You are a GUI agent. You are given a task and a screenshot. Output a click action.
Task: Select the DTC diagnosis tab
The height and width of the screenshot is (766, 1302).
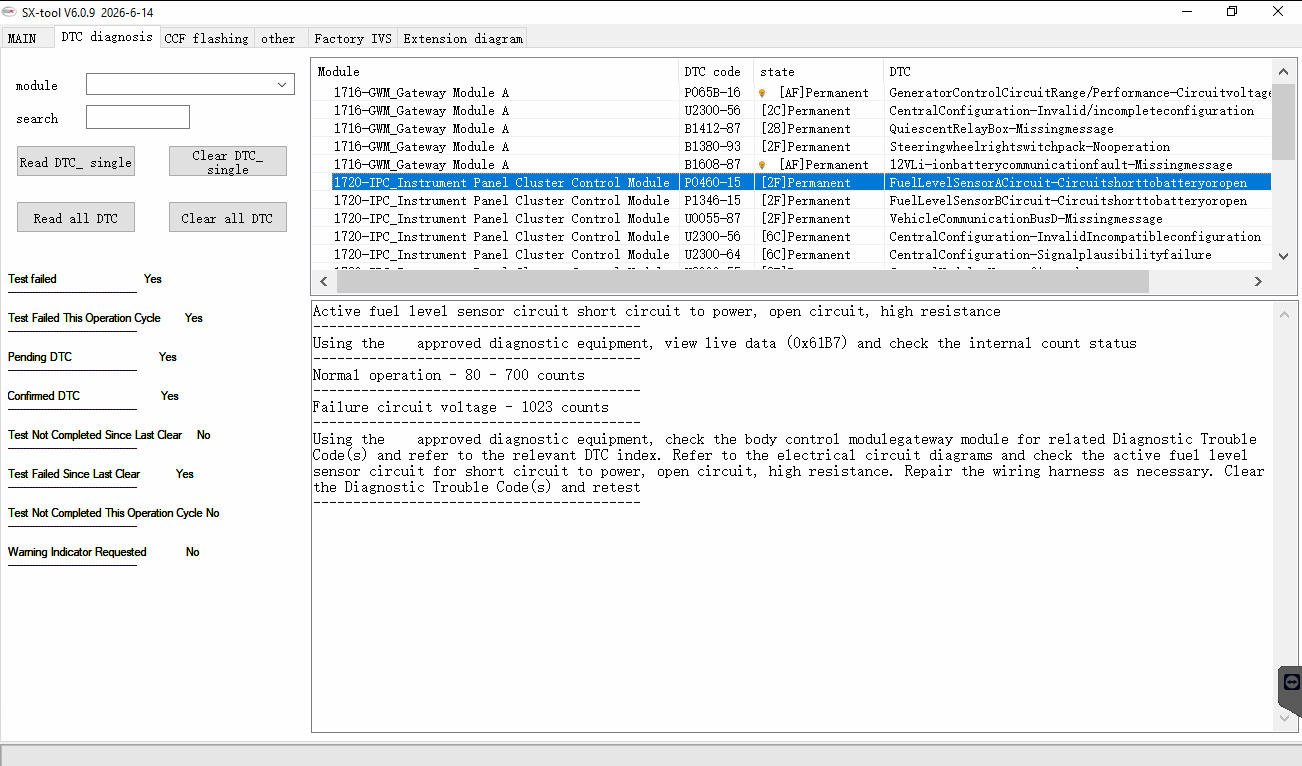click(x=107, y=37)
